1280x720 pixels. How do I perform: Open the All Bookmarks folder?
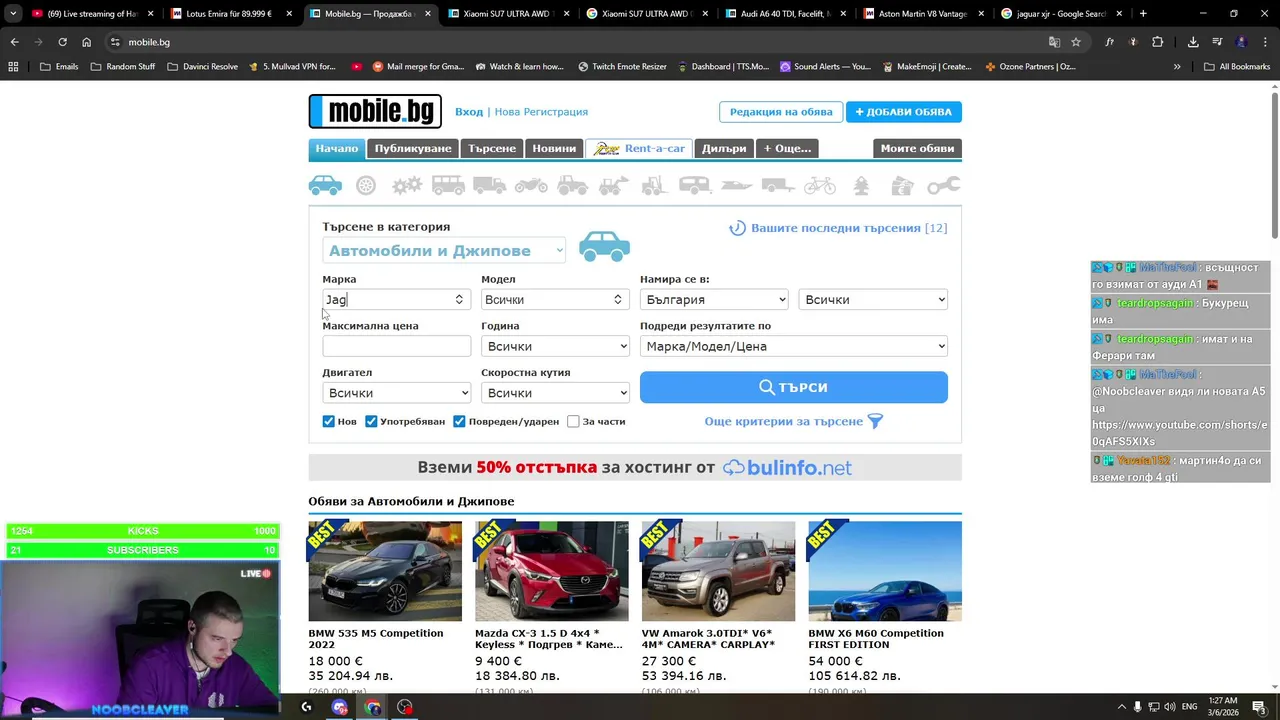(x=1237, y=66)
